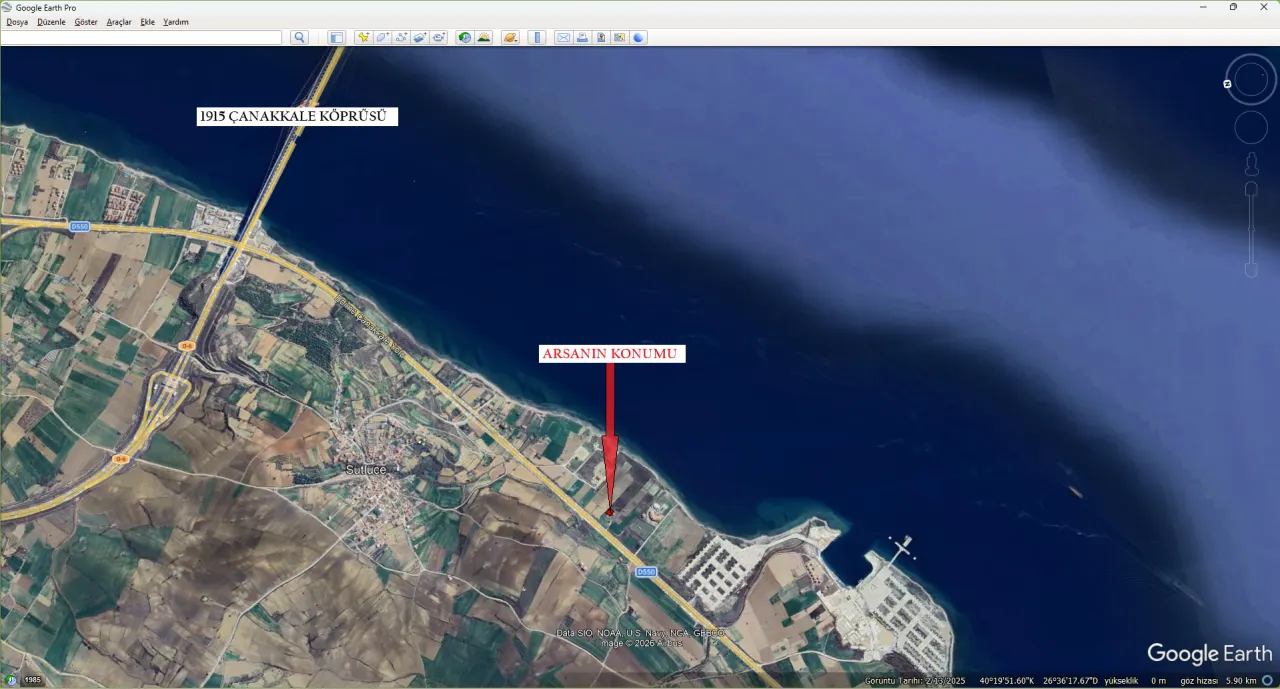
Task: Show historical imagery clock icon
Action: (x=465, y=38)
